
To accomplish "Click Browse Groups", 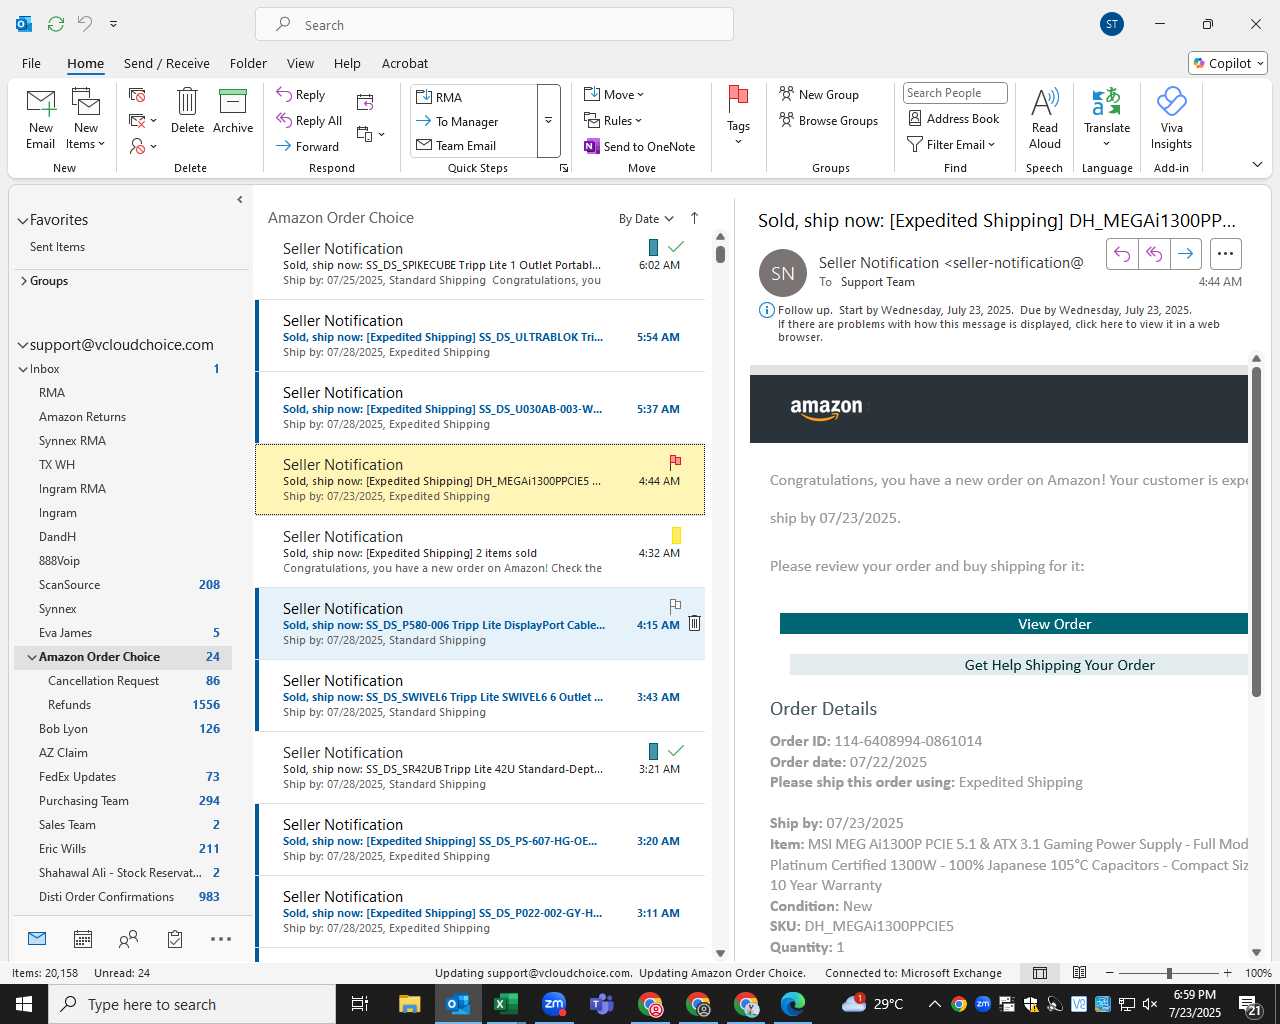I will pos(828,121).
